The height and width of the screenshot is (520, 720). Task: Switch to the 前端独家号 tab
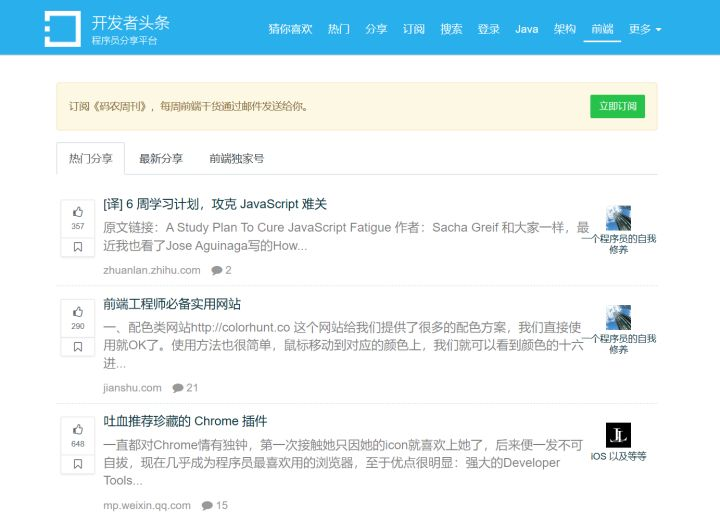click(x=236, y=158)
